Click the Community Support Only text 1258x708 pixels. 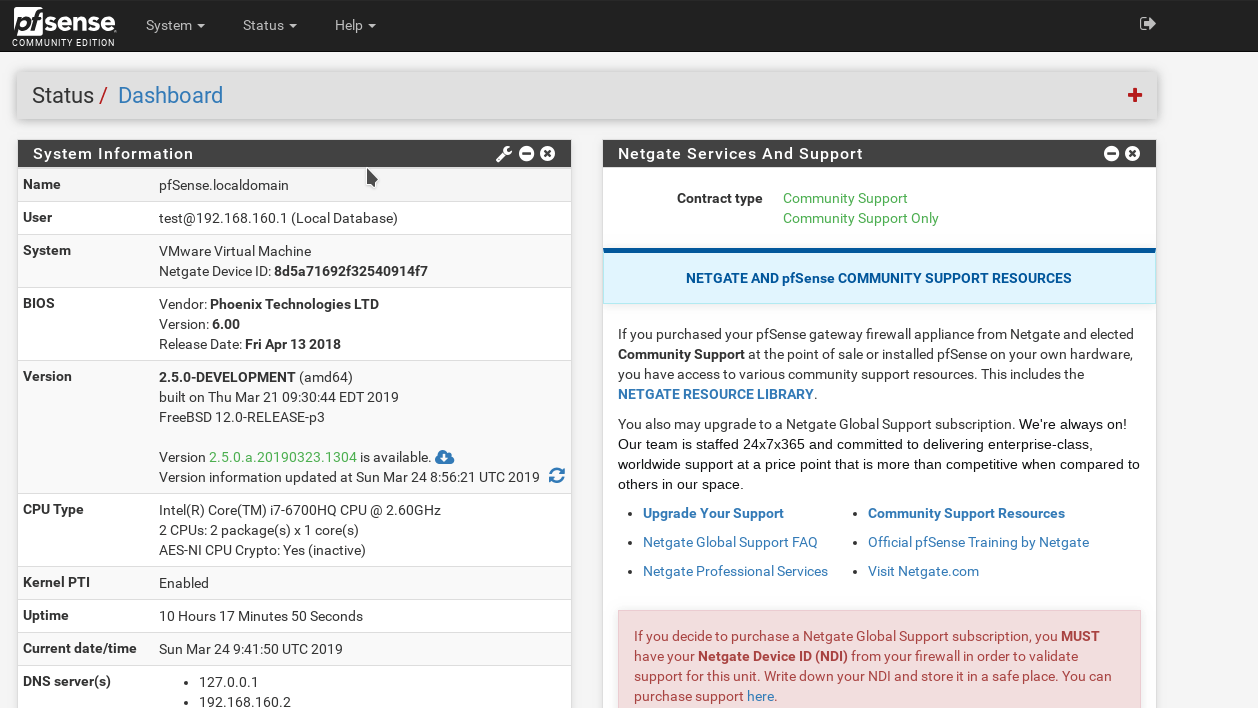[x=861, y=218]
